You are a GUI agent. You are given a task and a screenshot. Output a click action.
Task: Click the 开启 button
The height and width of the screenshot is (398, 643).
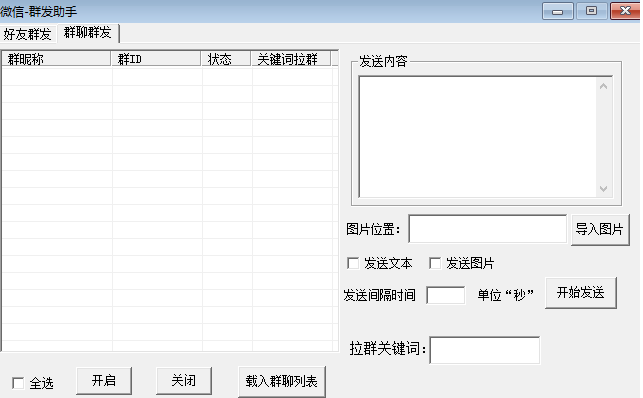[104, 381]
